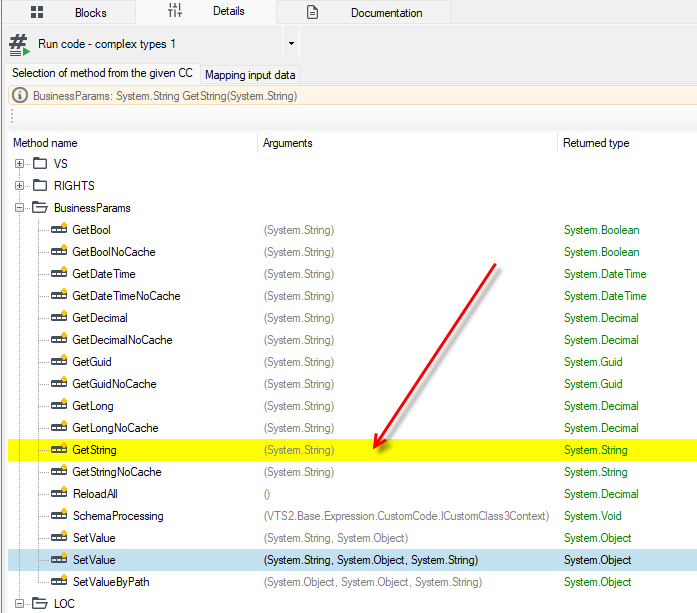Click the GetGuidNoCache method icon

pyautogui.click(x=59, y=383)
